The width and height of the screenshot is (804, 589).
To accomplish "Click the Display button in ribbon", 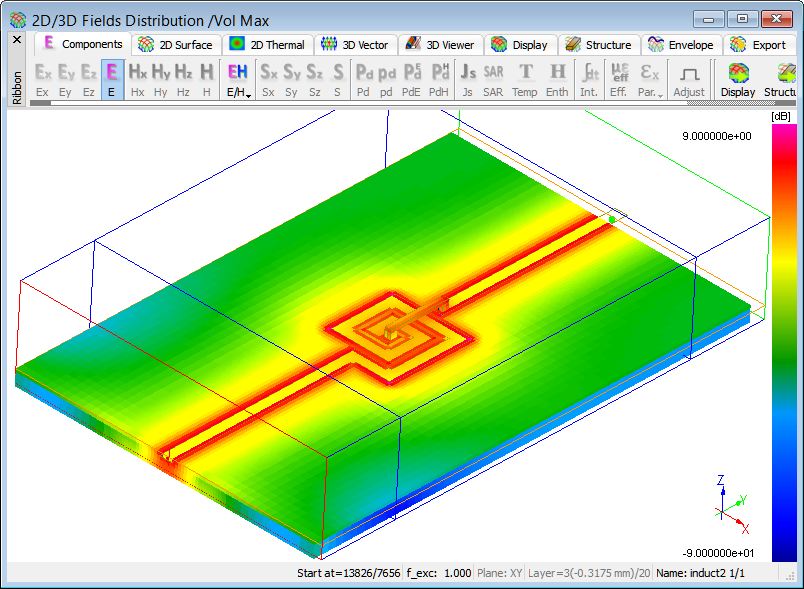I will pos(738,79).
